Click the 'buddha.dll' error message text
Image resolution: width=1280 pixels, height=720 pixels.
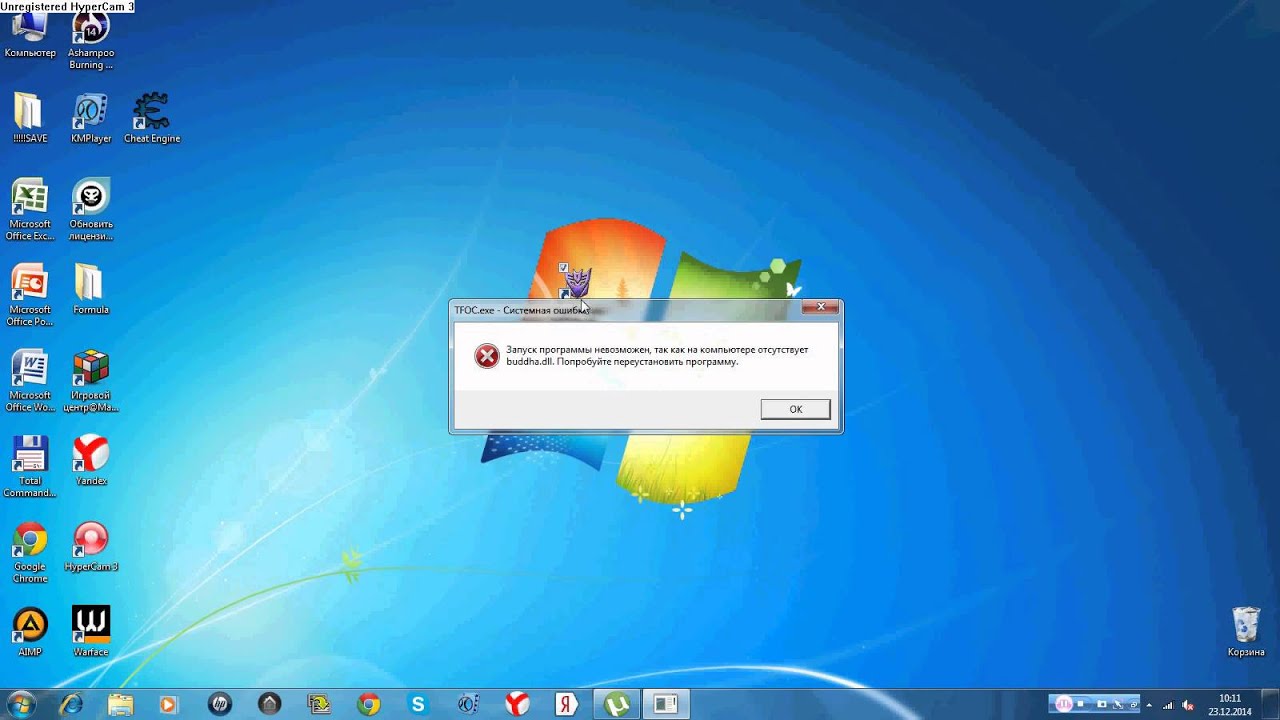[x=657, y=355]
